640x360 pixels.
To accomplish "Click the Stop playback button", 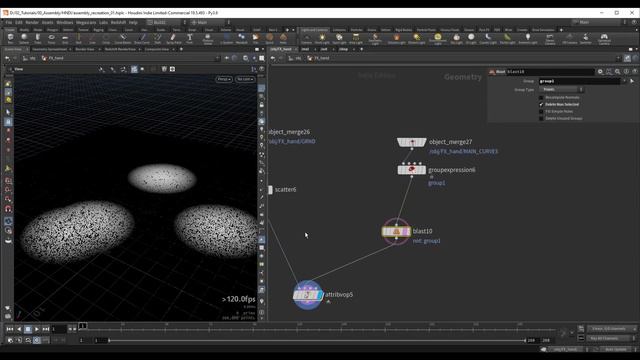I will click(28, 329).
